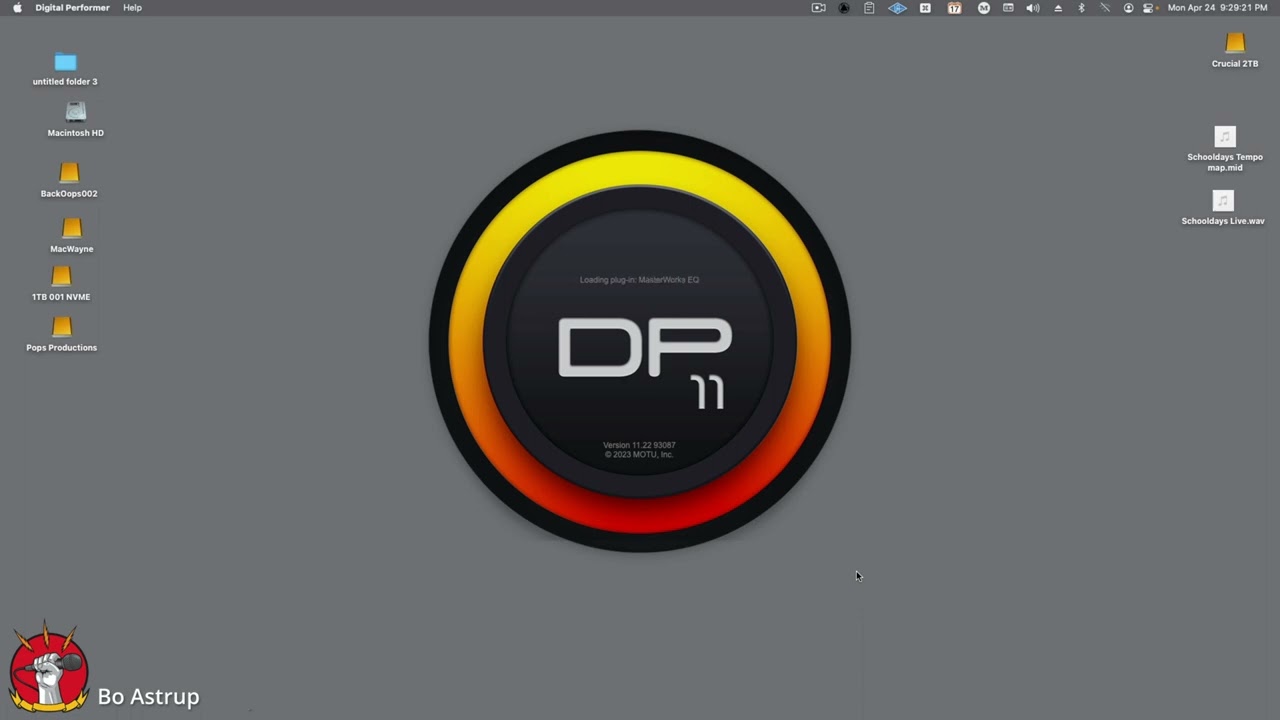Click the 'BackOops002' label
The width and height of the screenshot is (1280, 720).
tap(69, 194)
